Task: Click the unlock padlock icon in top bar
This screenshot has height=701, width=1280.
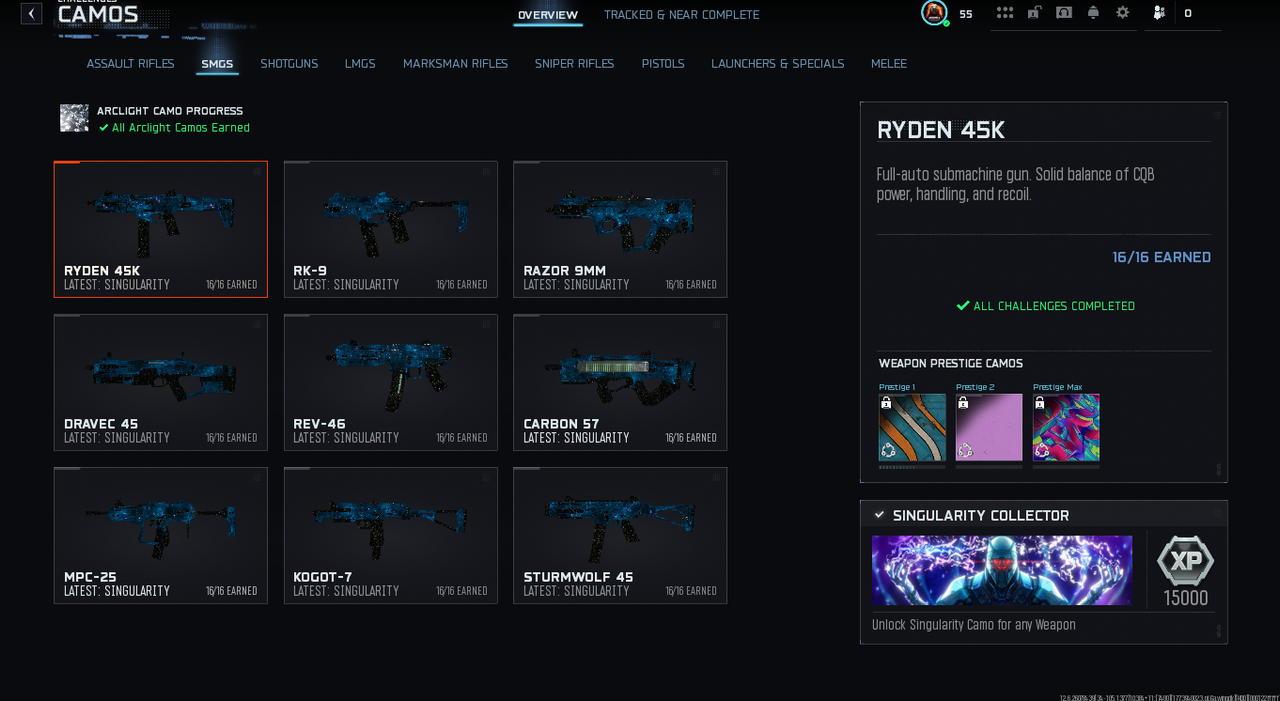Action: tap(1034, 13)
